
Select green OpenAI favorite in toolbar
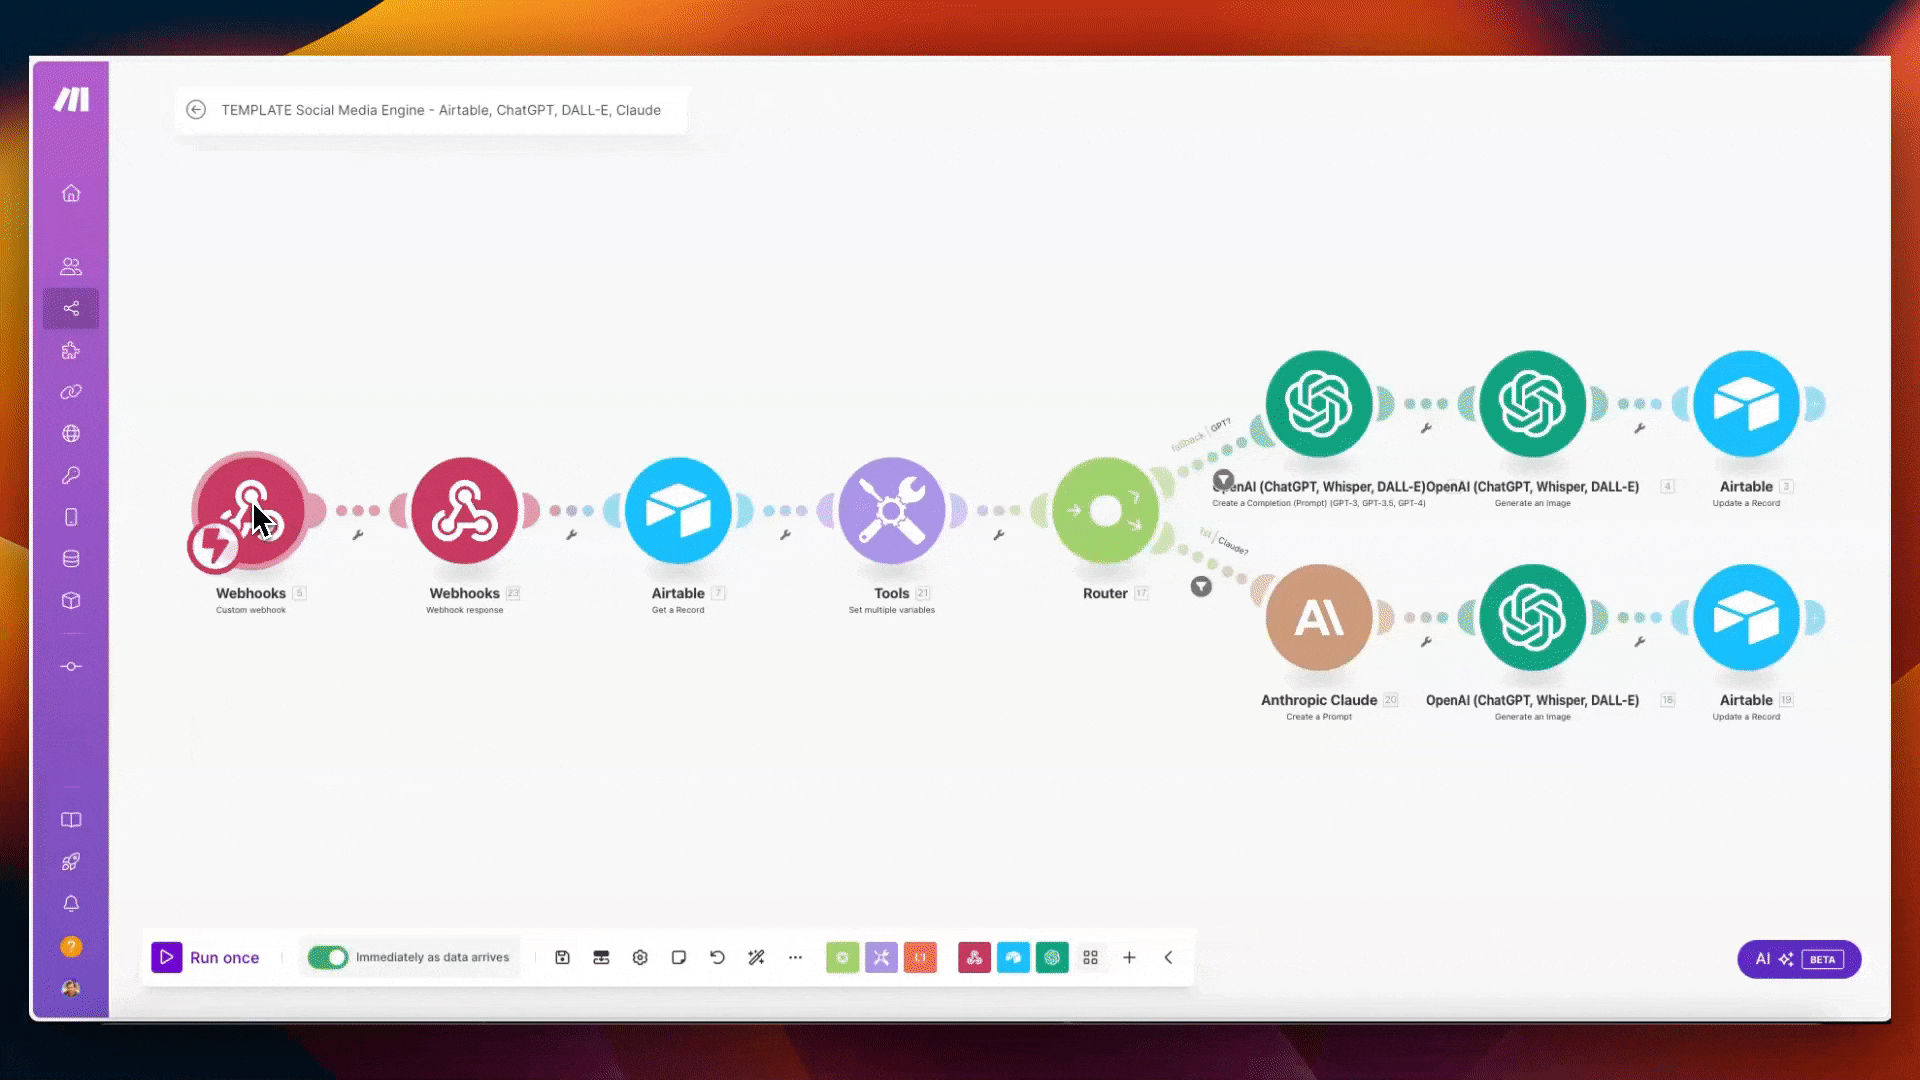click(x=1052, y=957)
